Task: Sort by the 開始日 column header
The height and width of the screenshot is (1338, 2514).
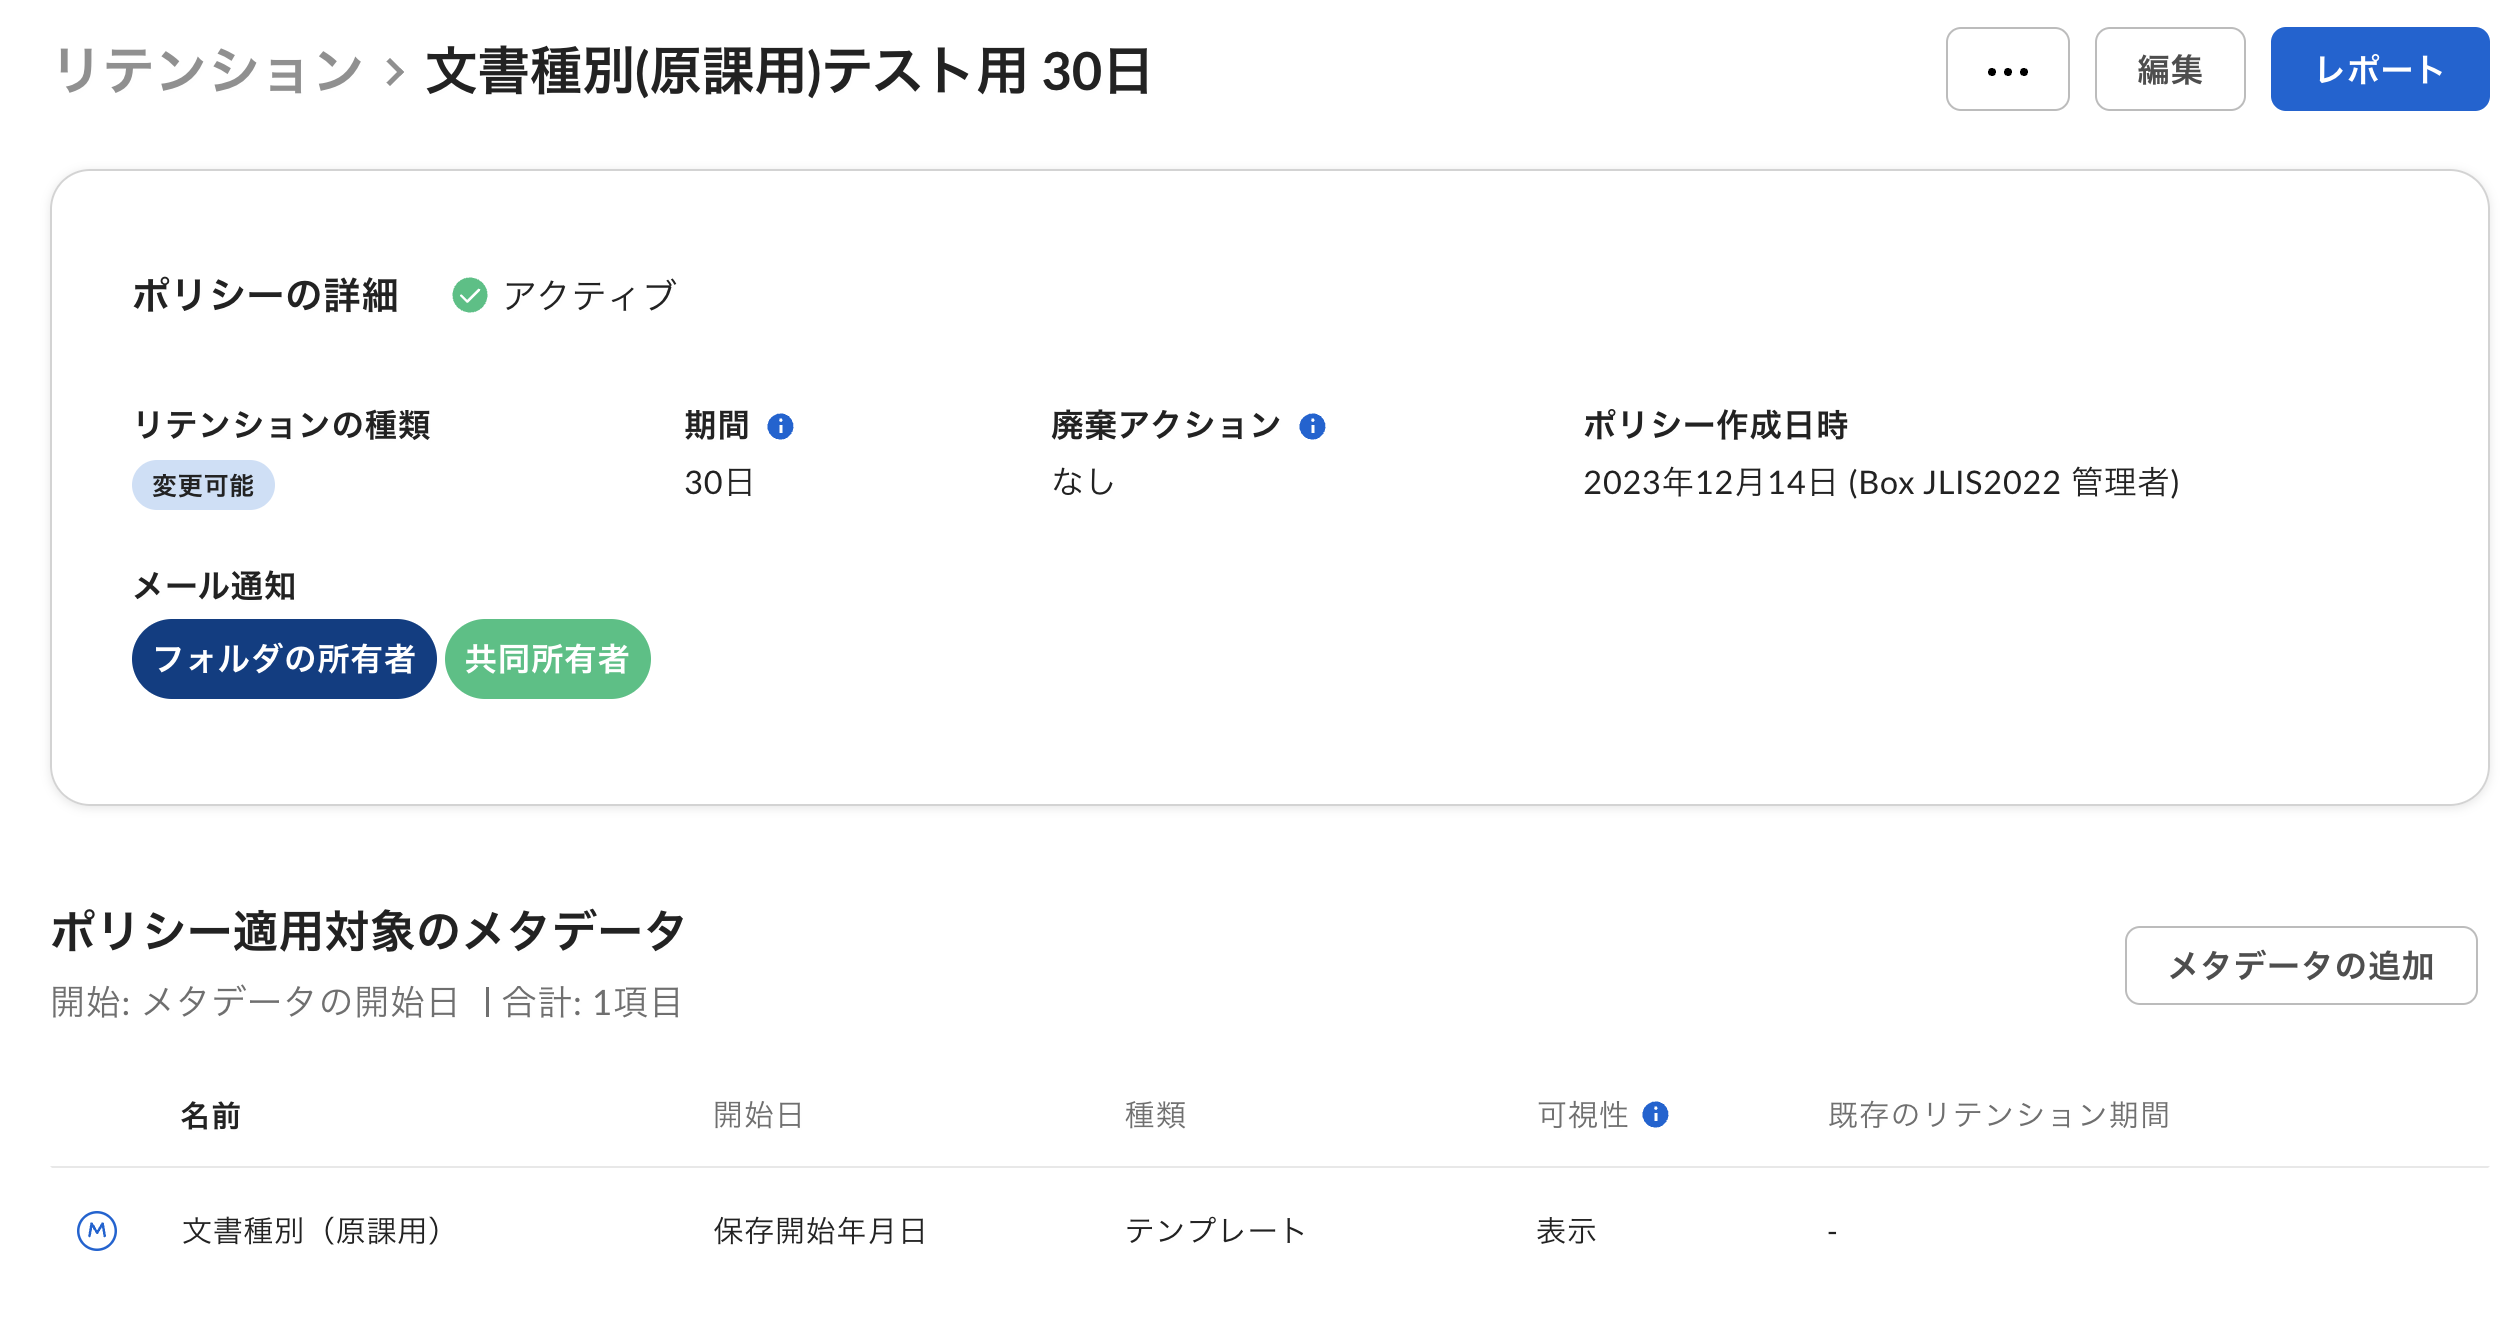Action: coord(758,1115)
